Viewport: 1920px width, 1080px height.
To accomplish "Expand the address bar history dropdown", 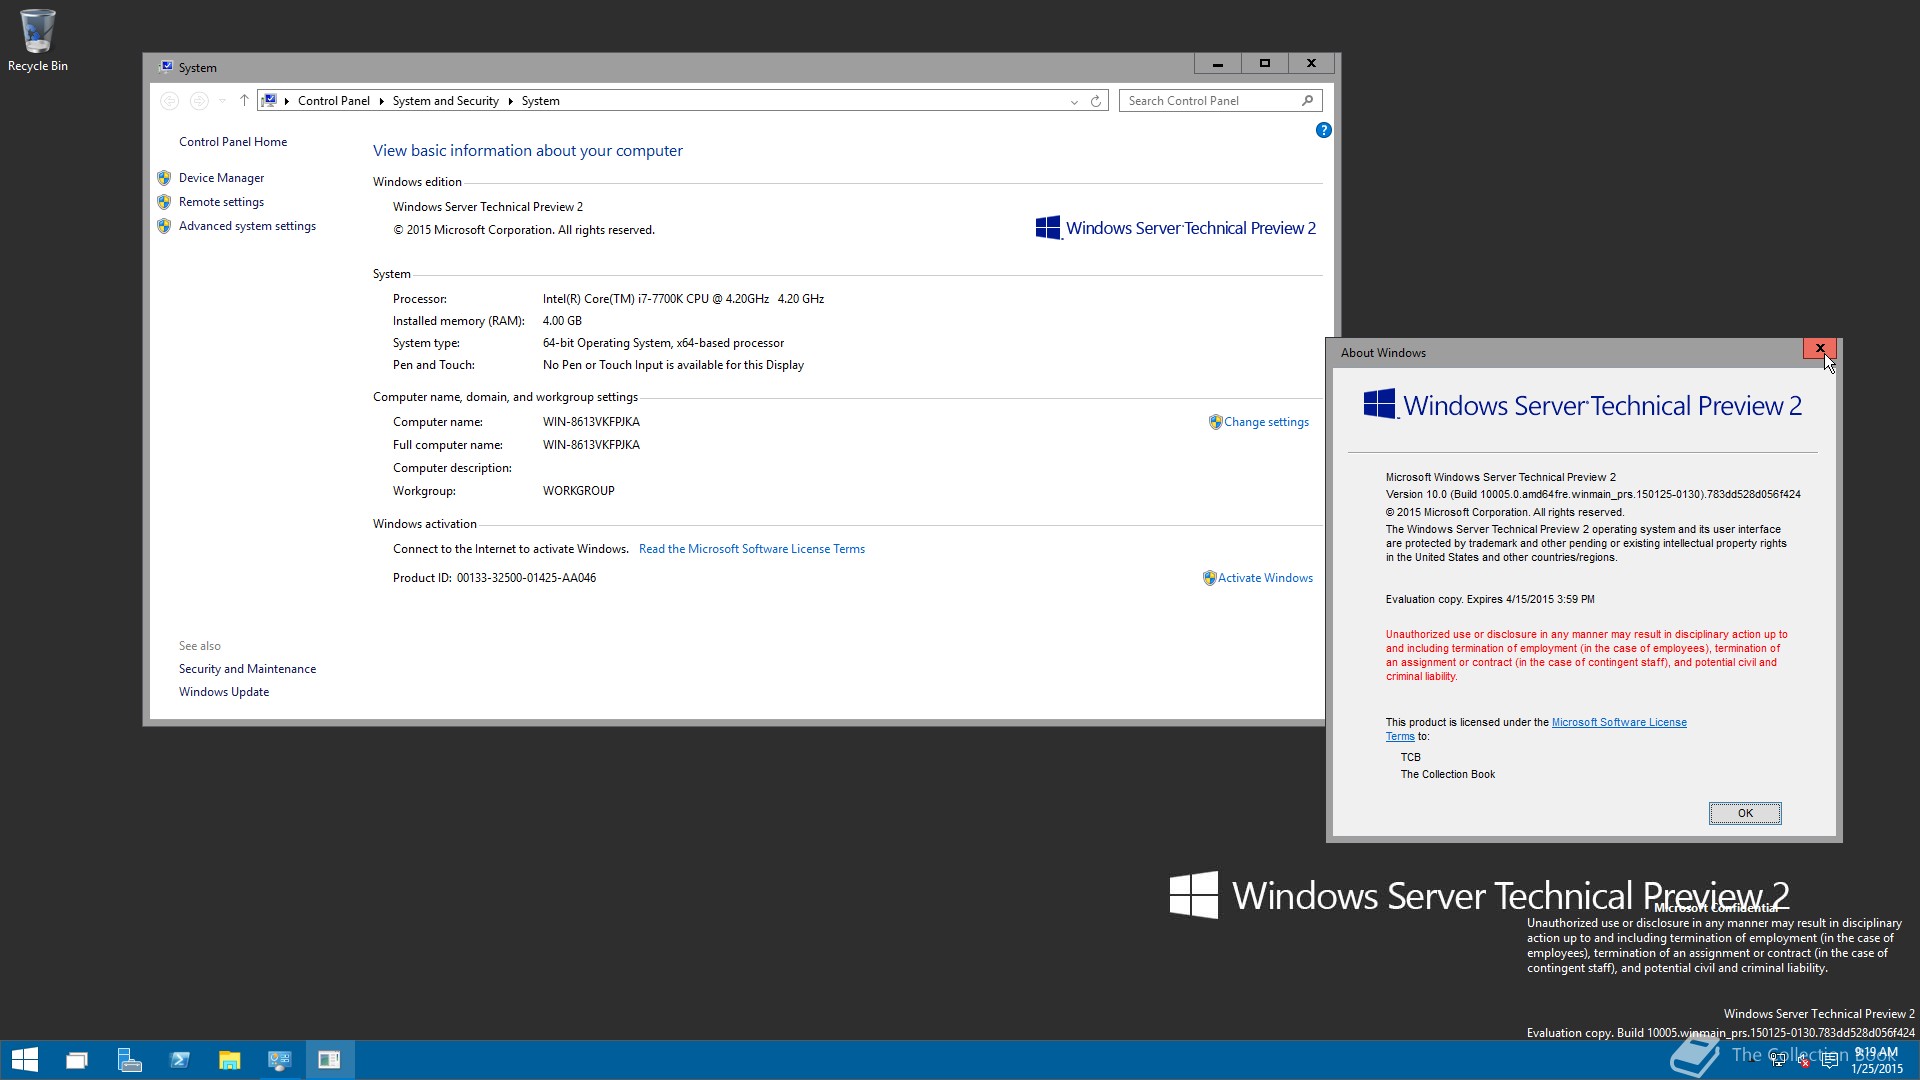I will point(1074,101).
